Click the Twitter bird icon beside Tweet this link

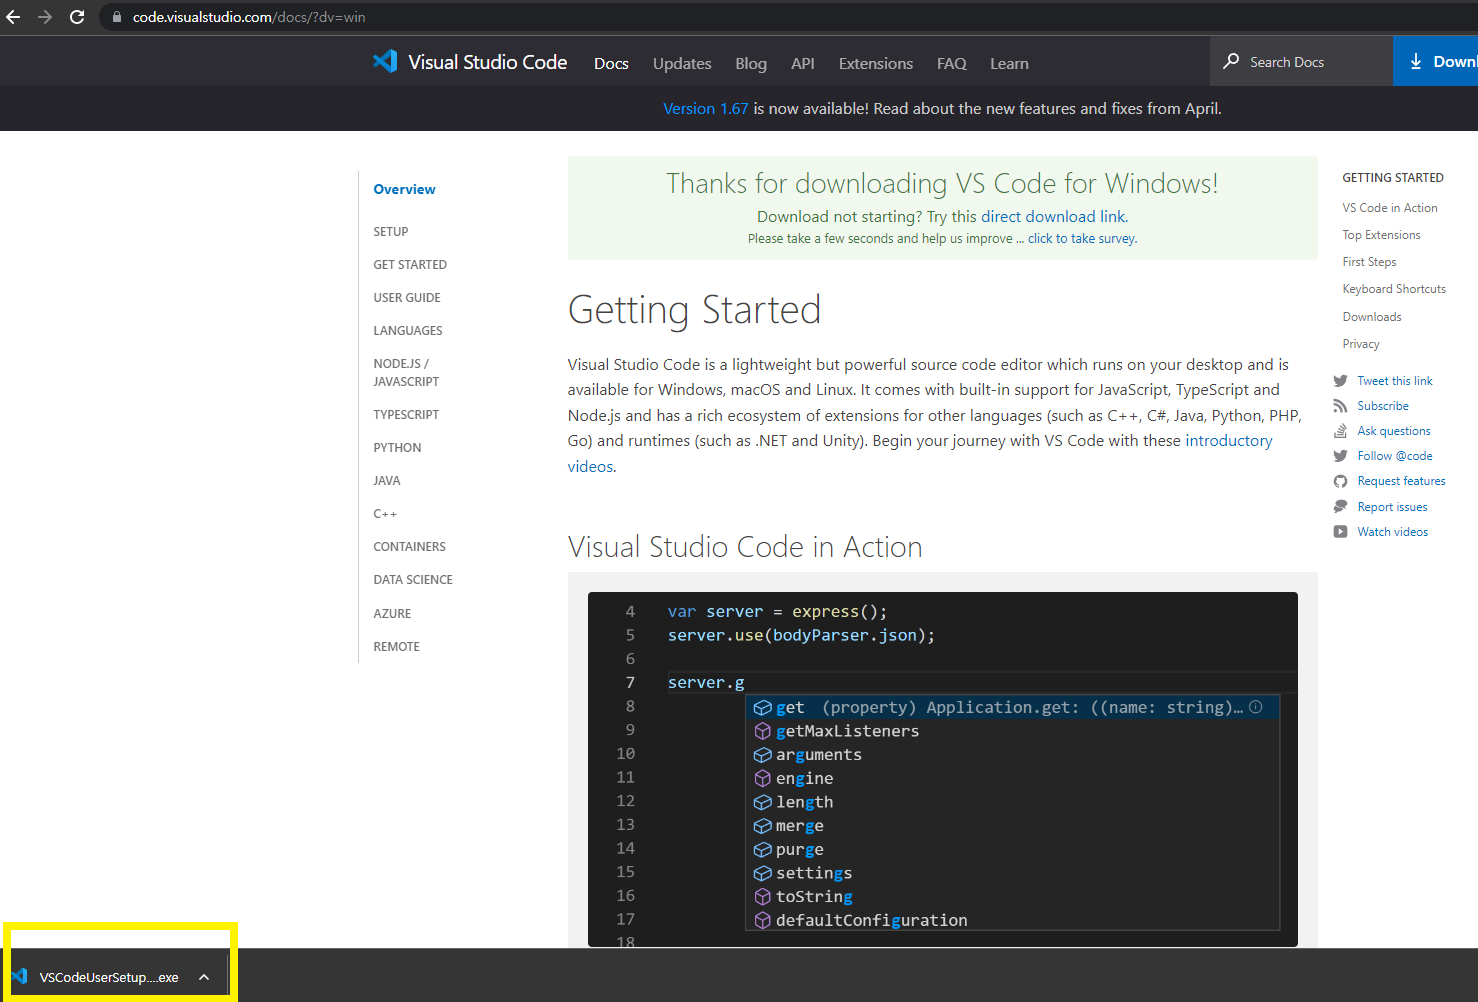pos(1340,381)
